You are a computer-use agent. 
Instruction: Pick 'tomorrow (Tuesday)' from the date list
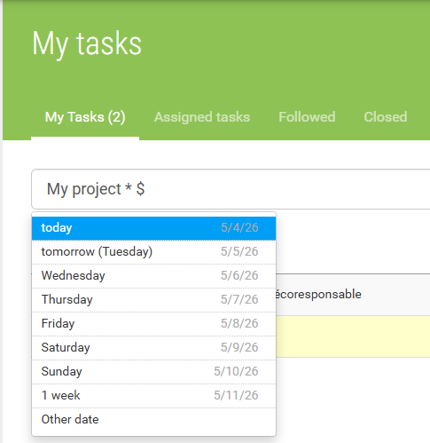click(x=154, y=252)
